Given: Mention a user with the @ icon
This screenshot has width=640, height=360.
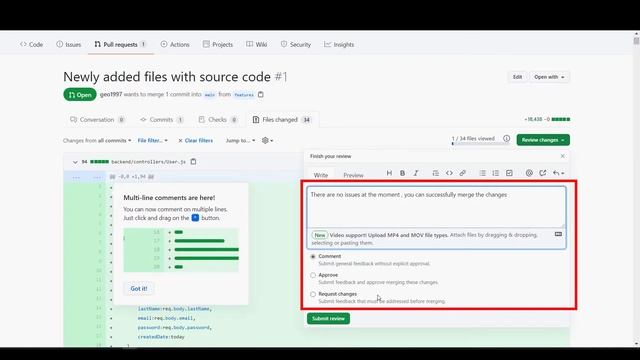Looking at the screenshot, I should [x=529, y=173].
